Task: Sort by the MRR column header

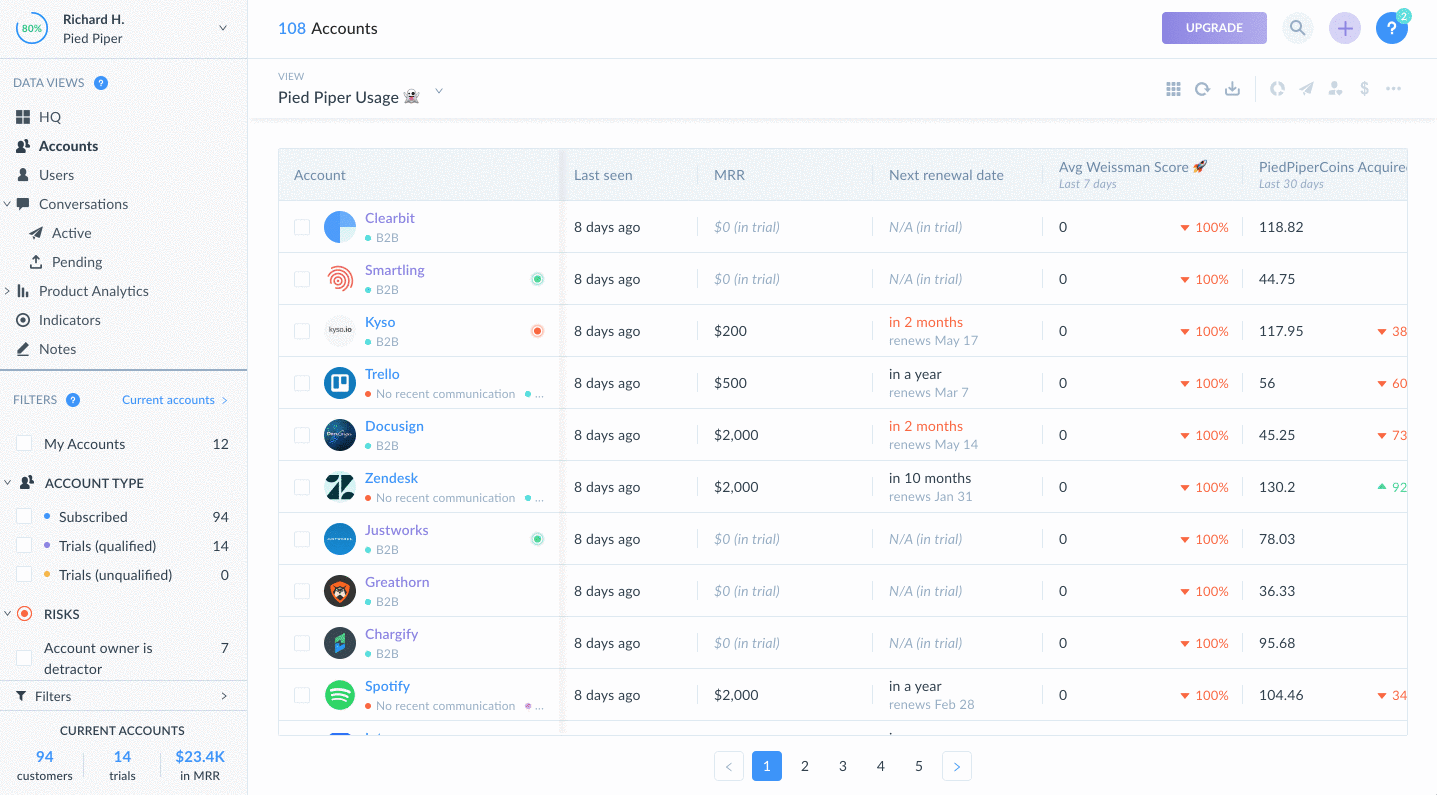Action: (x=729, y=175)
